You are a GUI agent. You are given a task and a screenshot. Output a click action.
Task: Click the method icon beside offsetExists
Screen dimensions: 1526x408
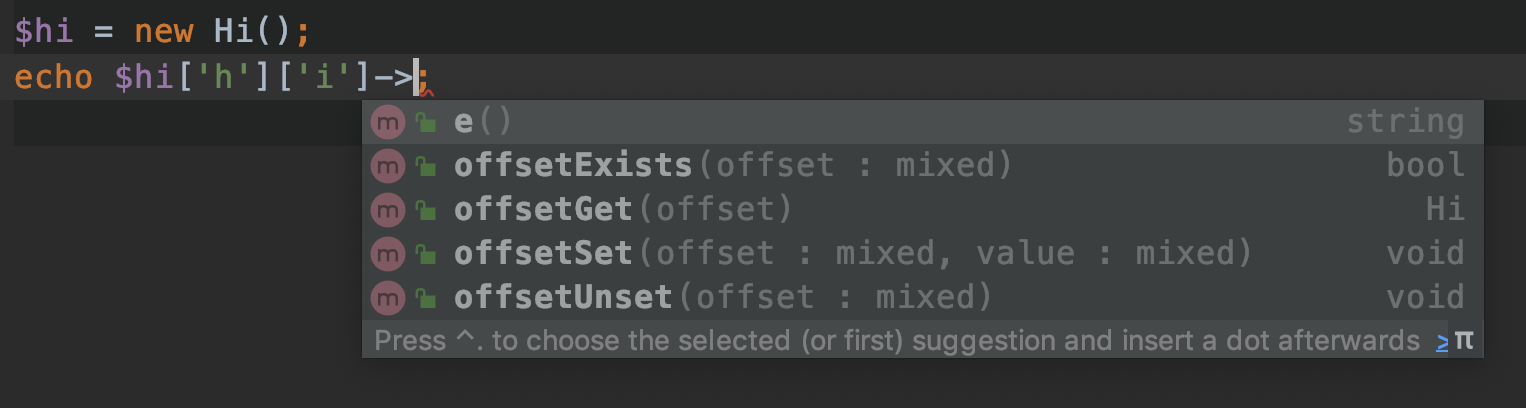coord(386,166)
